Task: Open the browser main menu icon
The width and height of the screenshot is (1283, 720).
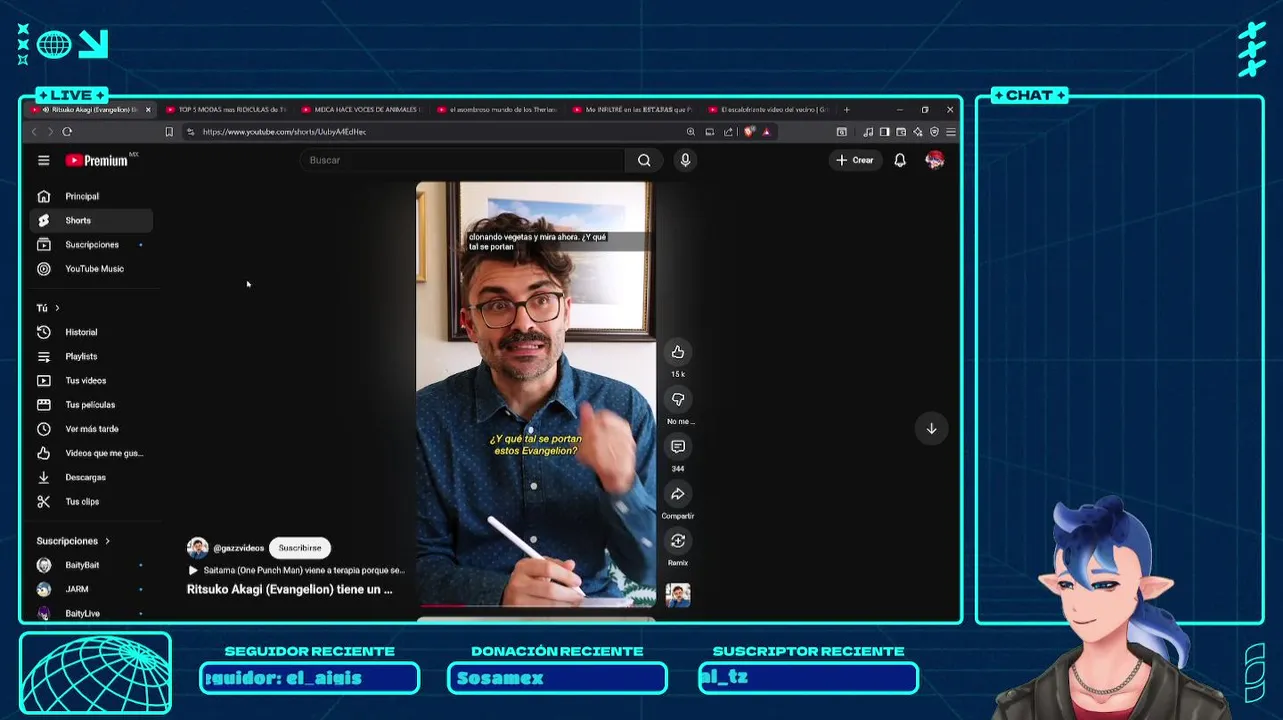Action: [951, 132]
